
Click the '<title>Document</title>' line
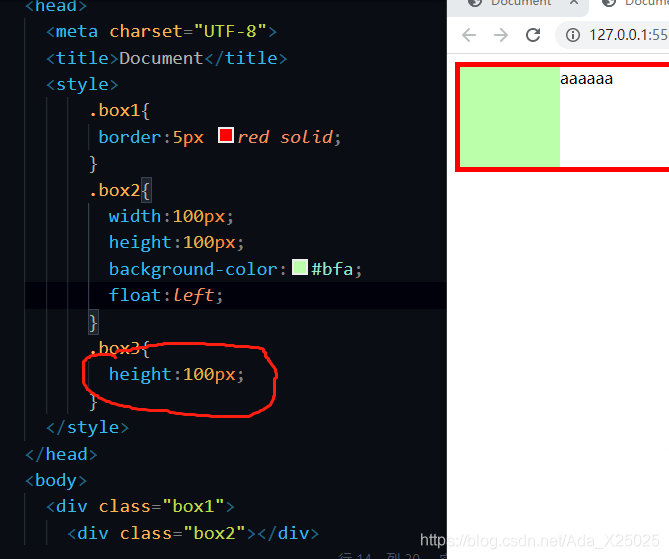point(166,58)
